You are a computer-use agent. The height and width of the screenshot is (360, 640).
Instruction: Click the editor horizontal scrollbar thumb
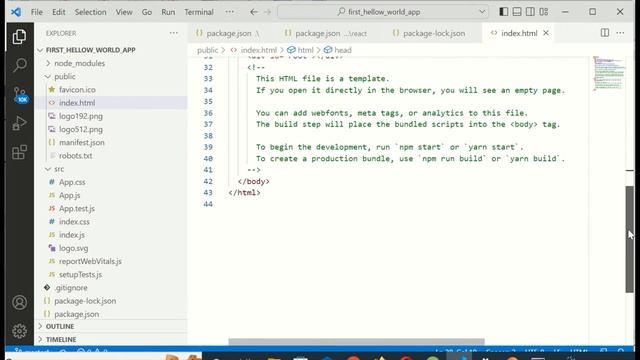[356, 341]
